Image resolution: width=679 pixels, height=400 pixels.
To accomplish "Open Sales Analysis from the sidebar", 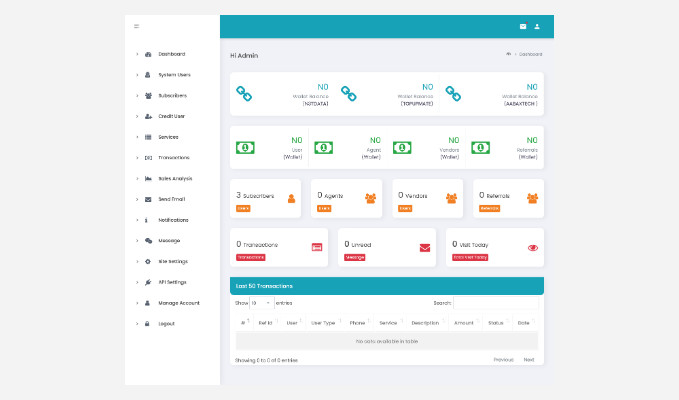I will click(x=175, y=178).
